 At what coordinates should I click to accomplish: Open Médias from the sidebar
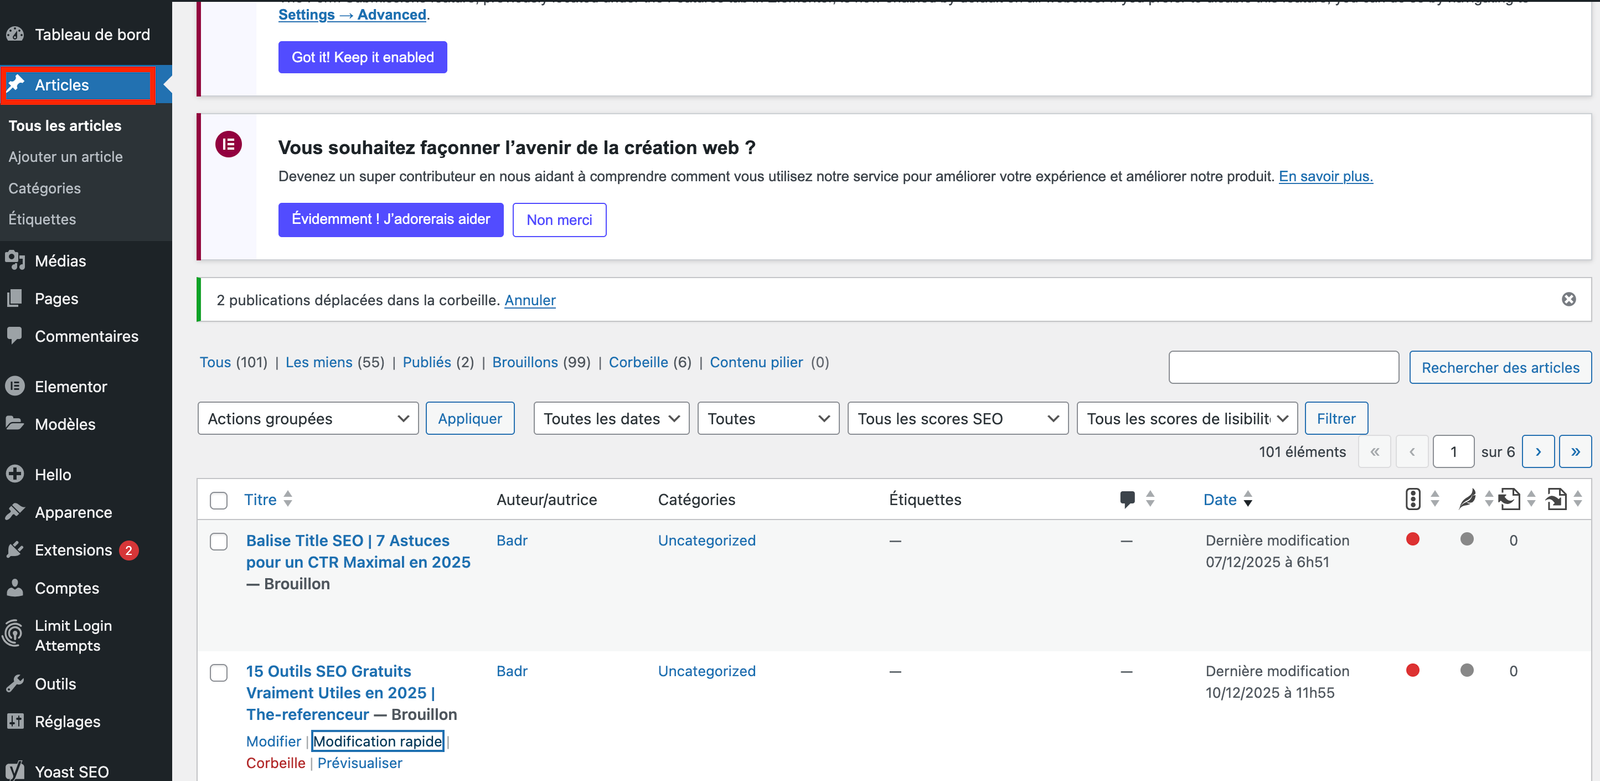coord(60,261)
